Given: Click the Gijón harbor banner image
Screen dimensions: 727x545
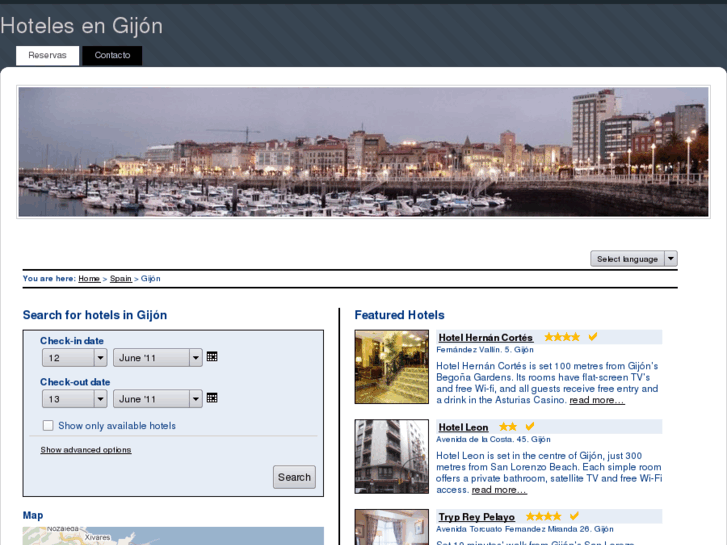Looking at the screenshot, I should [364, 152].
